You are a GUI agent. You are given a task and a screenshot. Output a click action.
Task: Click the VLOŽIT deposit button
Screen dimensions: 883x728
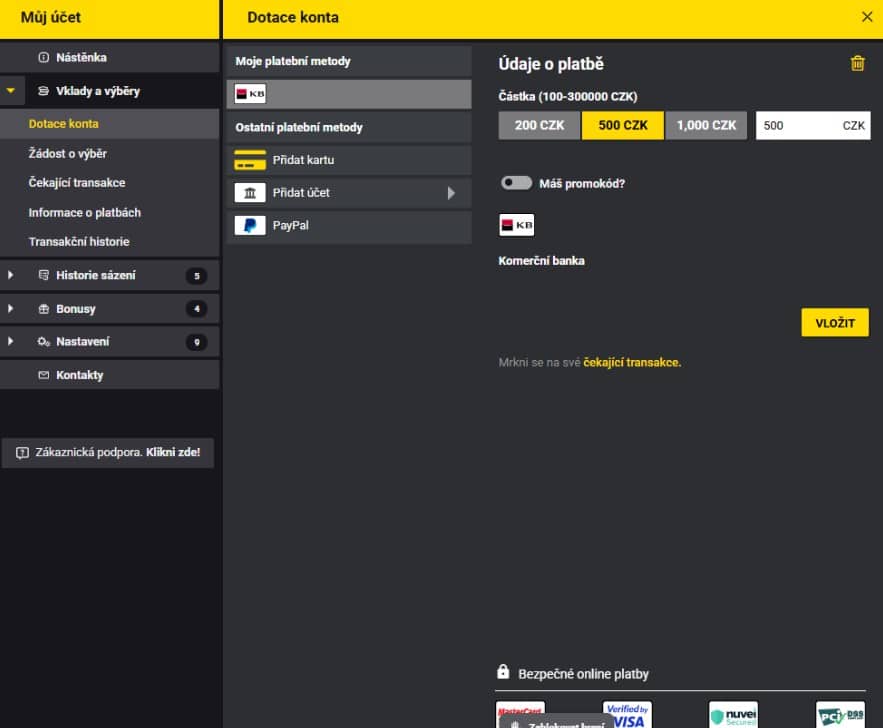[x=835, y=323]
